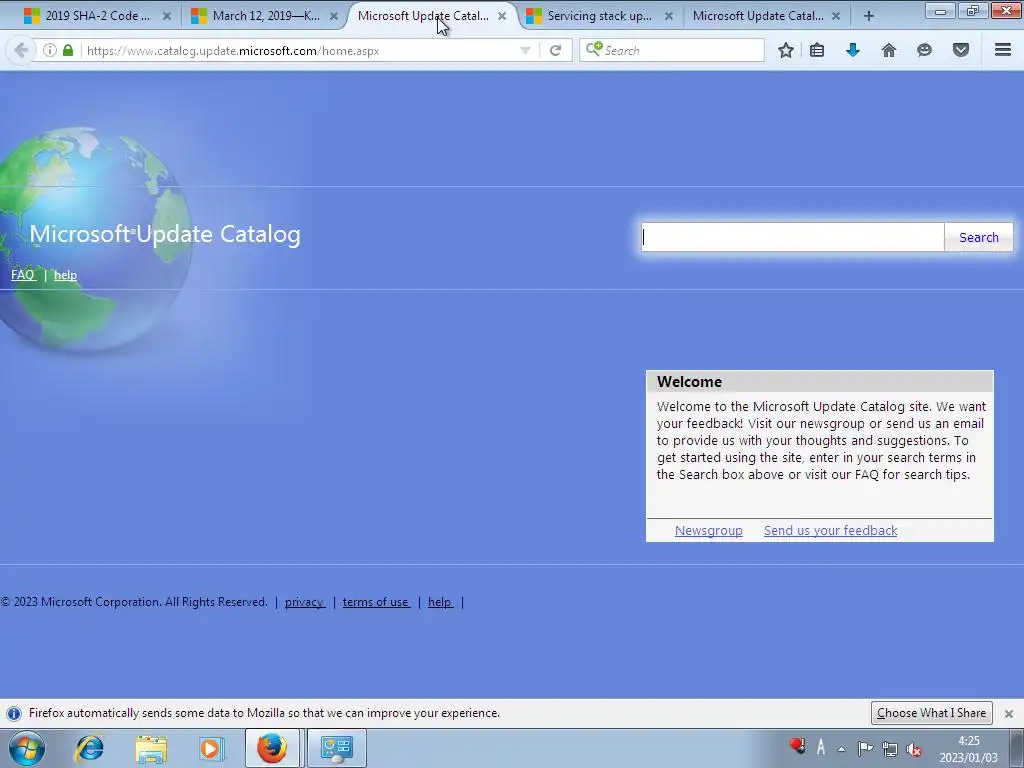Open Windows Explorer folder on taskbar
The image size is (1024, 768).
(x=151, y=748)
